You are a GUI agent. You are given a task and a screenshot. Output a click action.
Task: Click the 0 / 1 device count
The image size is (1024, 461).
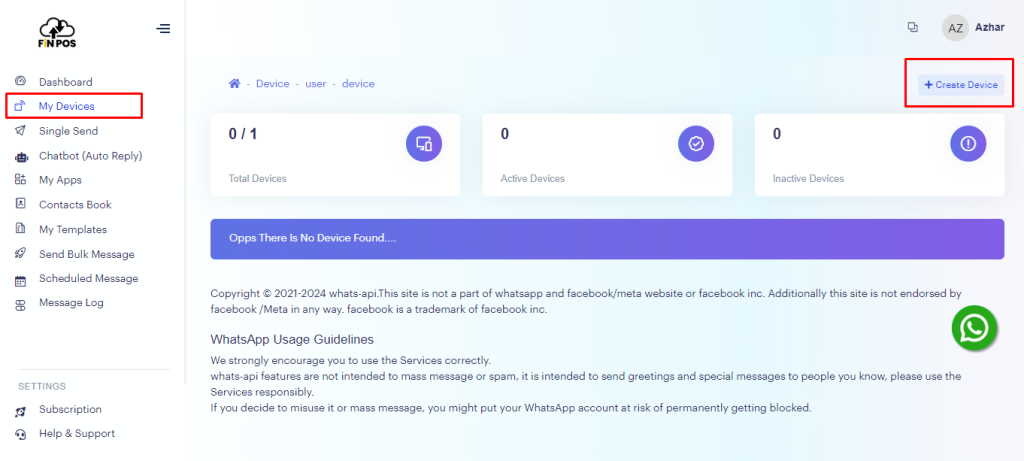[x=242, y=135]
